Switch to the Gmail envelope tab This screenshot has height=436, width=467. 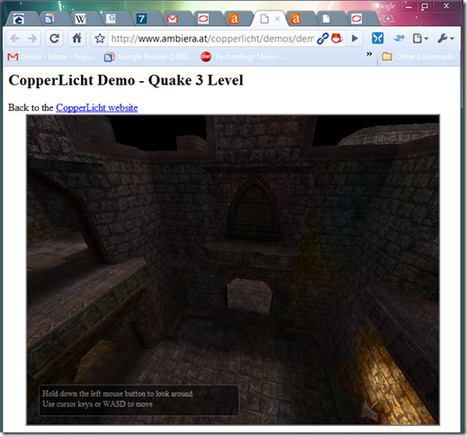pos(172,19)
